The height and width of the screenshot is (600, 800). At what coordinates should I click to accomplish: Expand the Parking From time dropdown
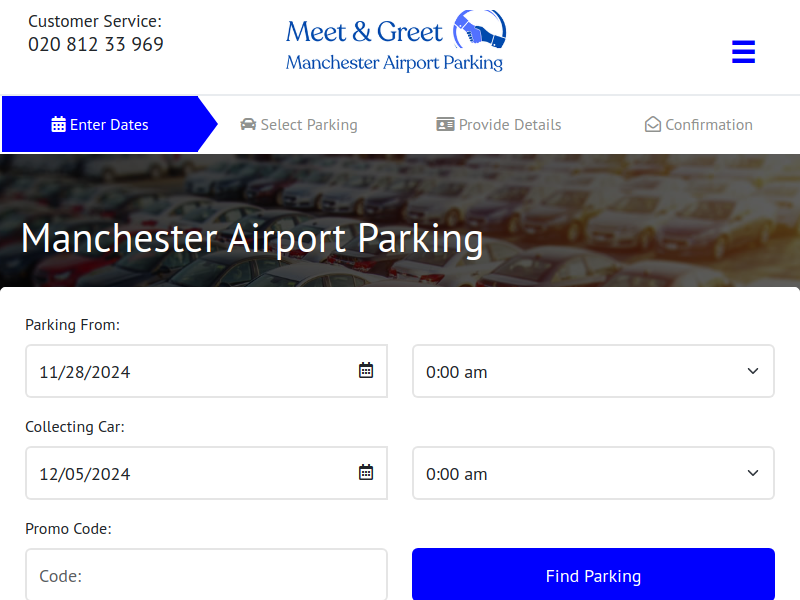point(593,371)
